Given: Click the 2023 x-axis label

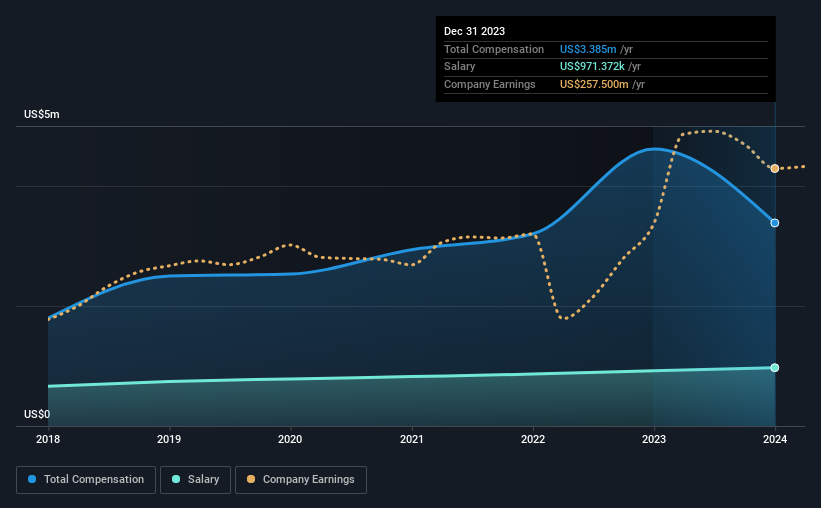Looking at the screenshot, I should 654,439.
